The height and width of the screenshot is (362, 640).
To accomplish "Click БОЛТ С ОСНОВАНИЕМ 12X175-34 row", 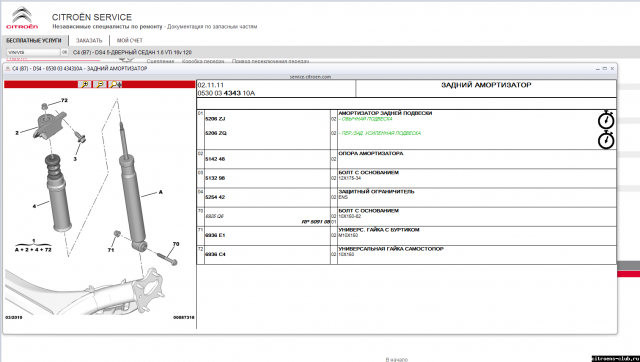I will point(406,178).
